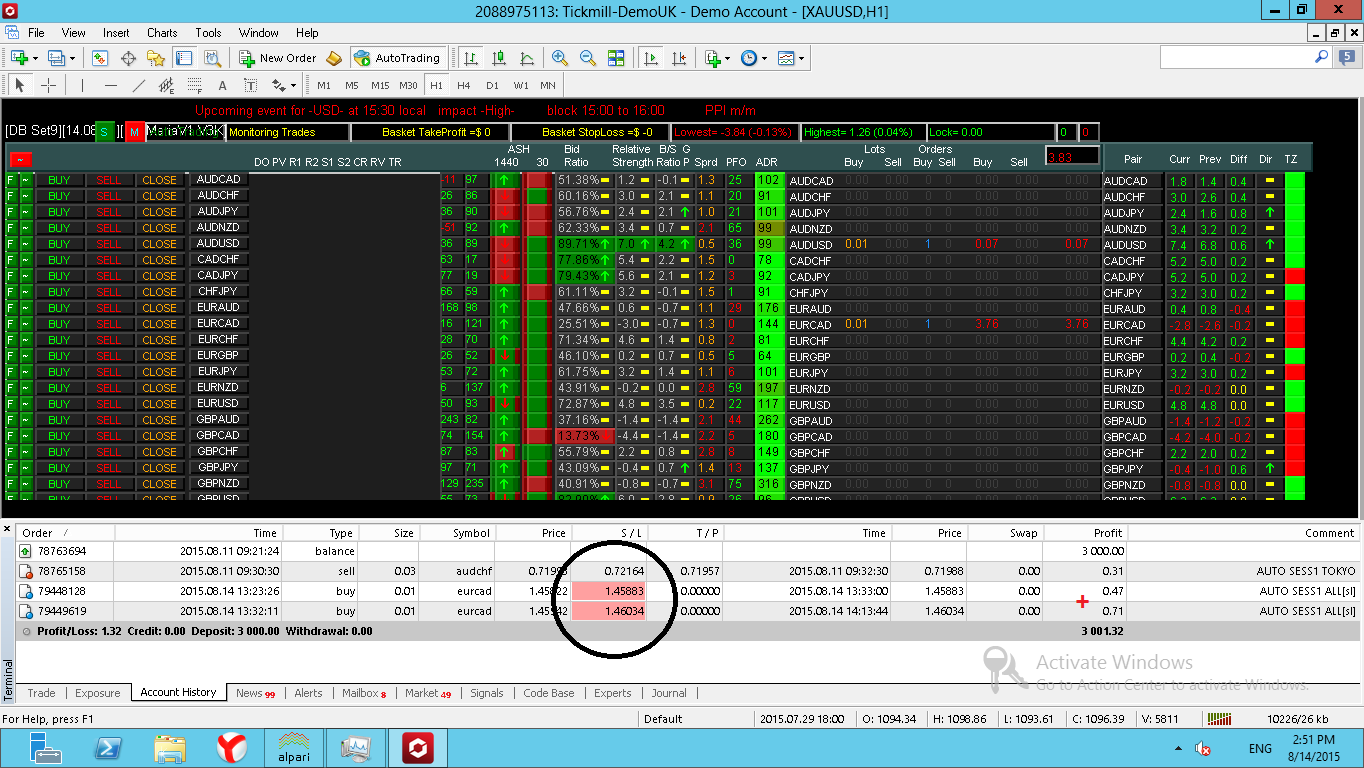Switch to the Journal tab

pos(669,693)
